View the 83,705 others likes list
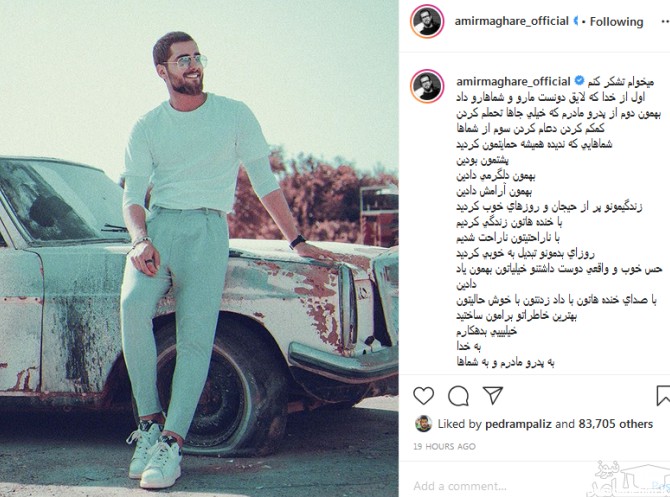This screenshot has height=497, width=670. click(615, 423)
